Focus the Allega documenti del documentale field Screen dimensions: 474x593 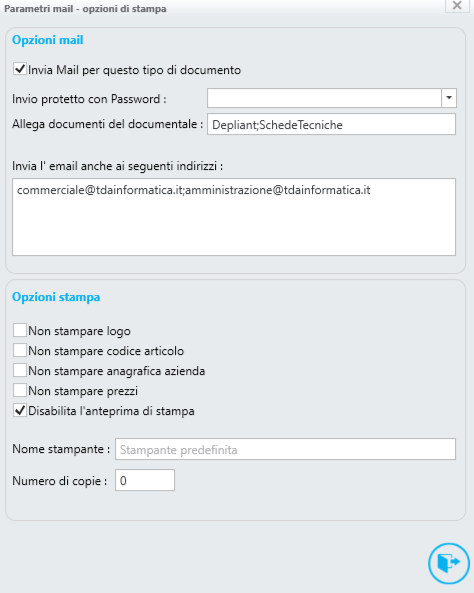click(x=331, y=124)
